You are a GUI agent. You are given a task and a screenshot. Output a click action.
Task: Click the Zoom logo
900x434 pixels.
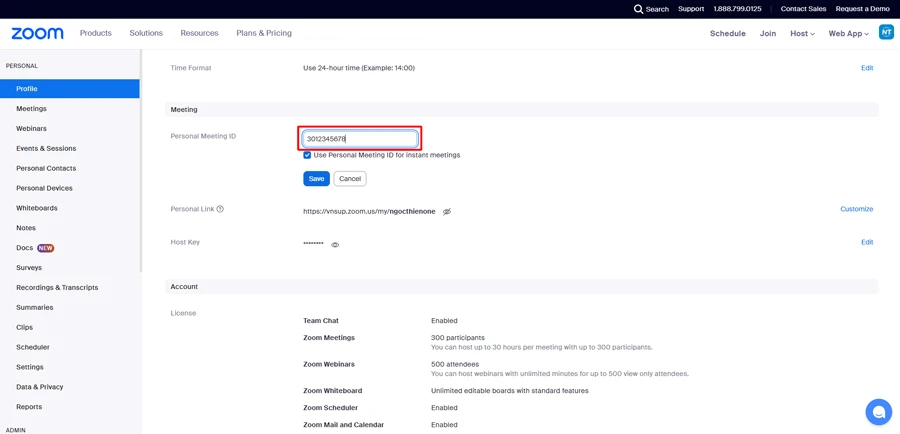[37, 33]
